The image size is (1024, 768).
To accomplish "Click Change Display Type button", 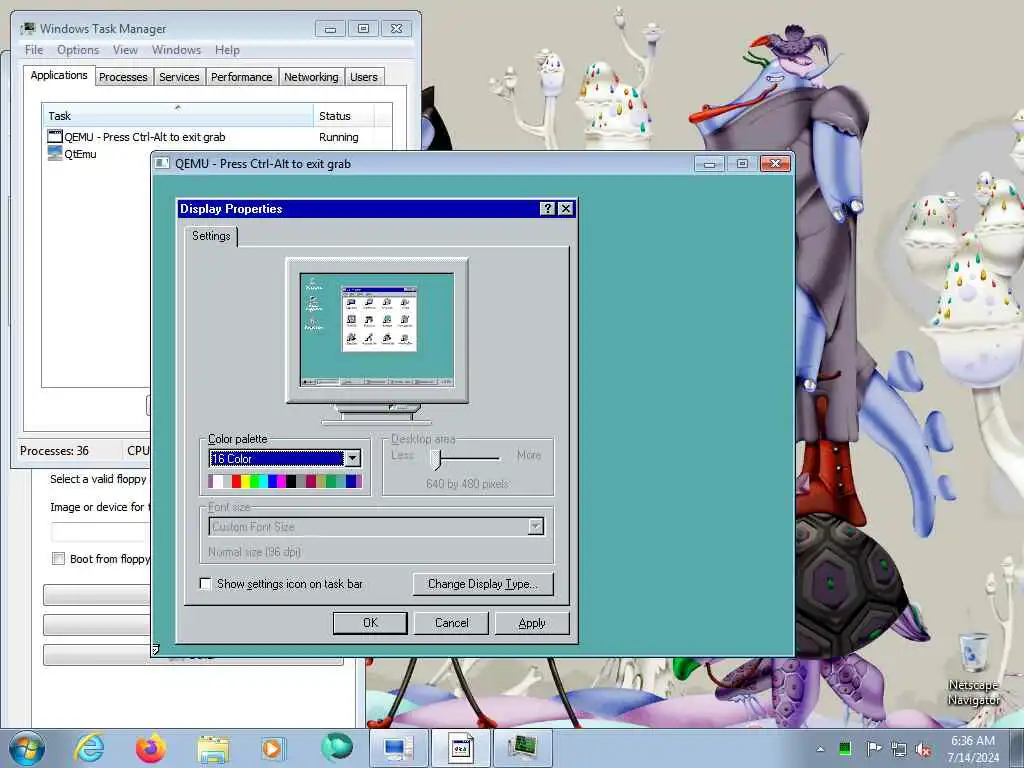I will [x=483, y=584].
